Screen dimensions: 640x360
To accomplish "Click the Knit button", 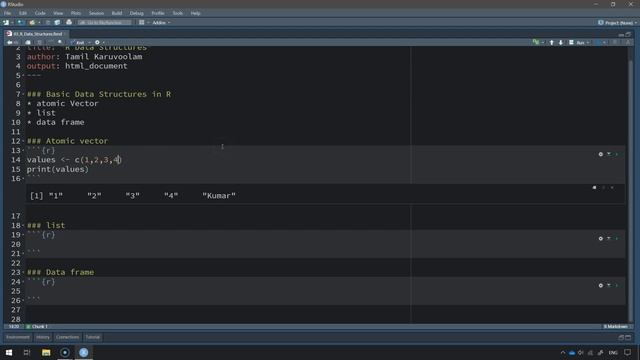I will coord(78,42).
